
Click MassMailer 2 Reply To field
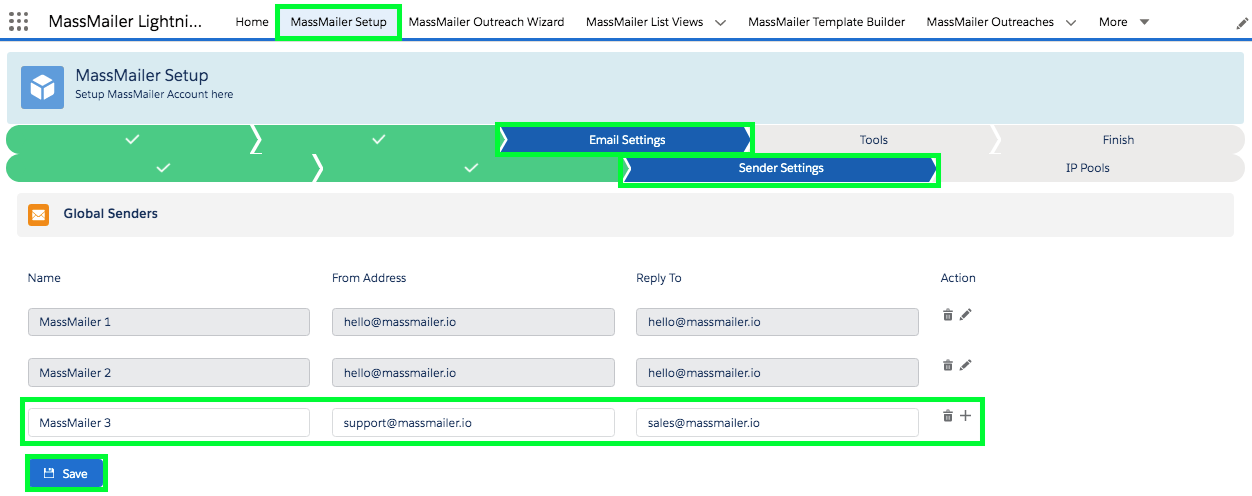(x=777, y=373)
